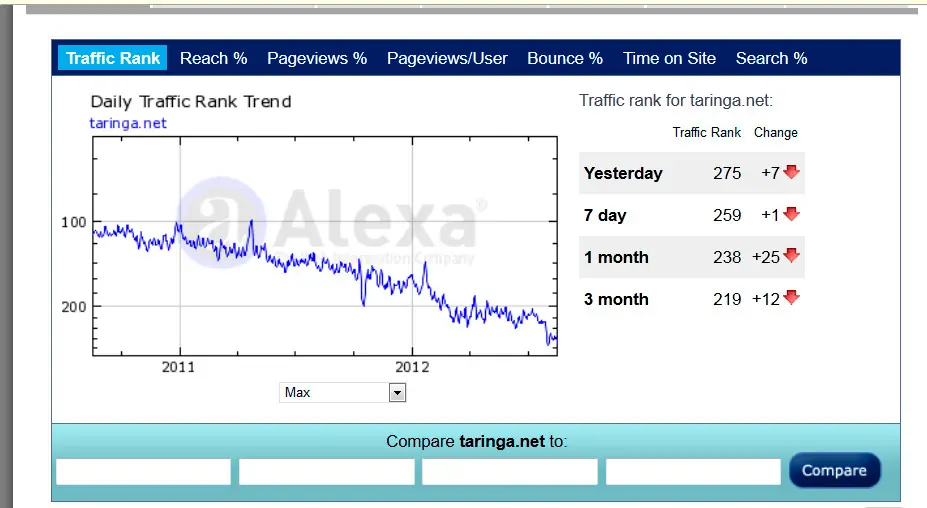Click the dropdown arrow beside Max
Screen dimensions: 927x508
(x=397, y=393)
